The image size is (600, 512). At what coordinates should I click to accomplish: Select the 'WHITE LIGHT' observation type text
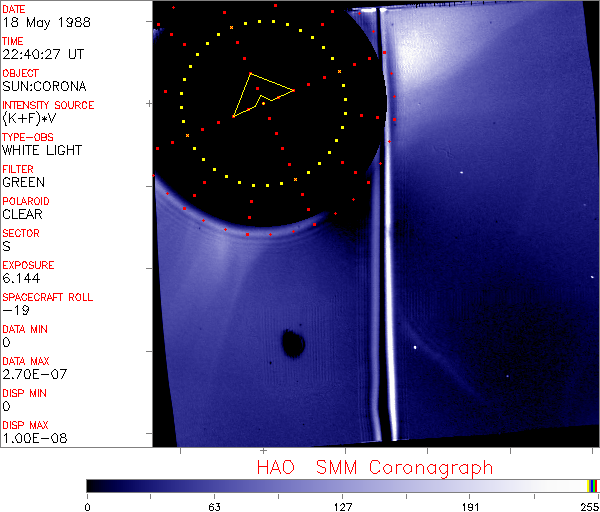(x=42, y=150)
